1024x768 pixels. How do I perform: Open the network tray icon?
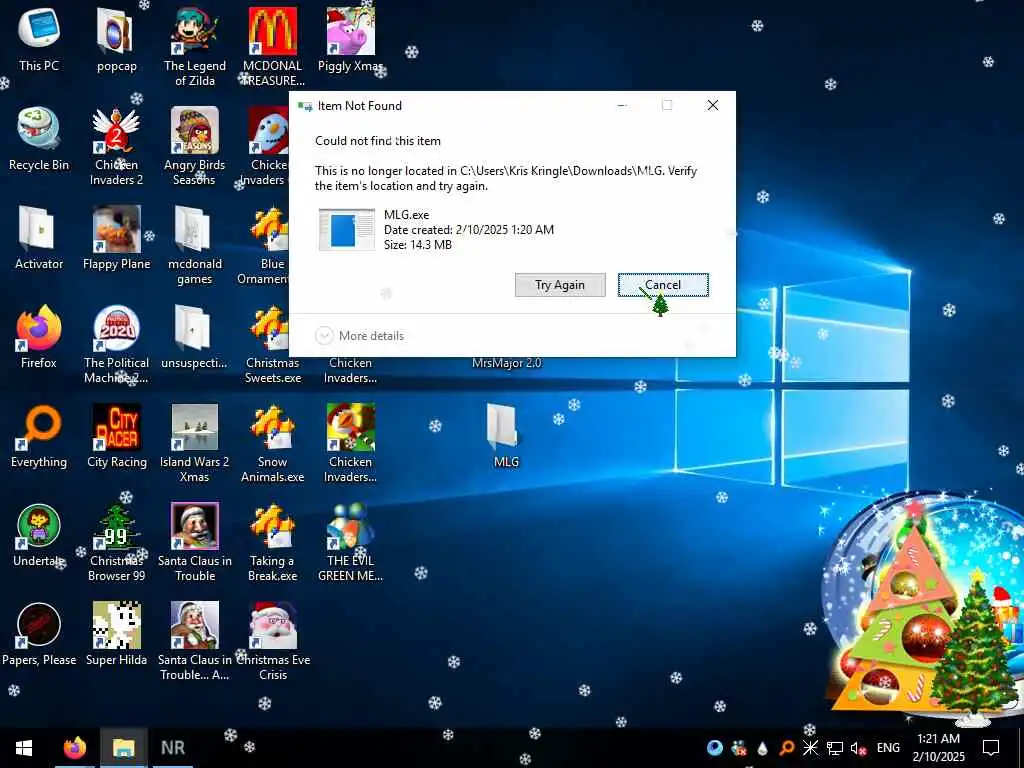tap(835, 748)
